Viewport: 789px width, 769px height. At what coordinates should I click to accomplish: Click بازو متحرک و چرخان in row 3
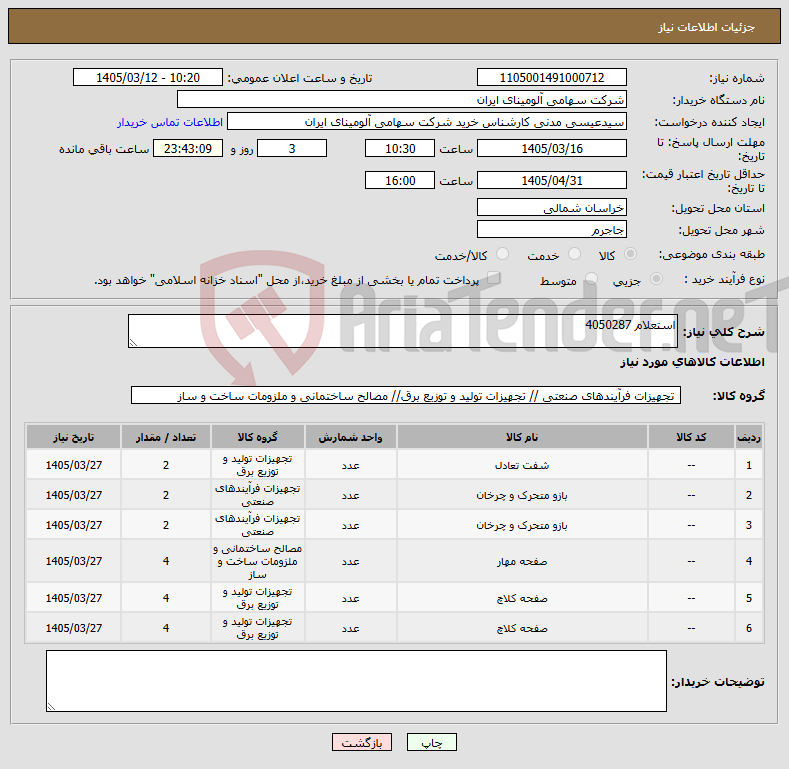coord(522,525)
